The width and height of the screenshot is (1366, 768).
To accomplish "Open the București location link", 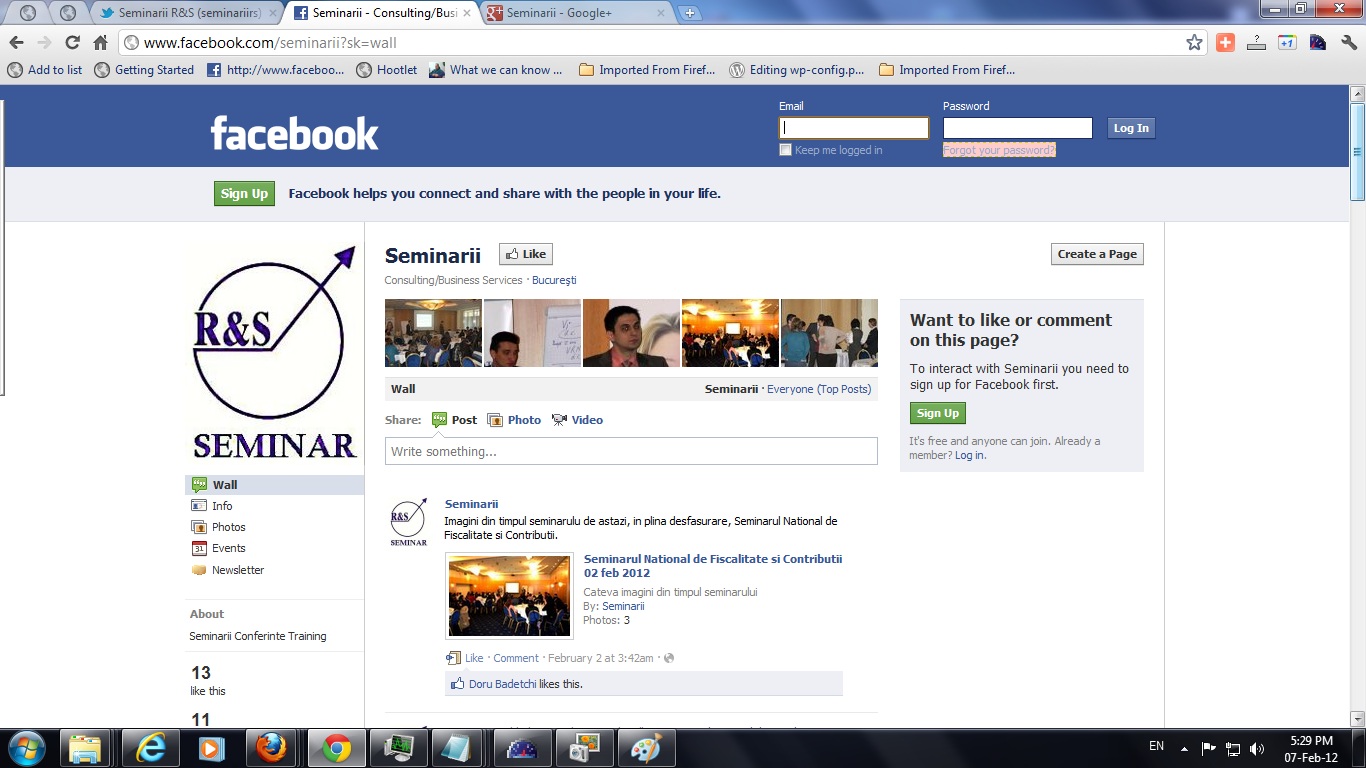I will point(554,280).
